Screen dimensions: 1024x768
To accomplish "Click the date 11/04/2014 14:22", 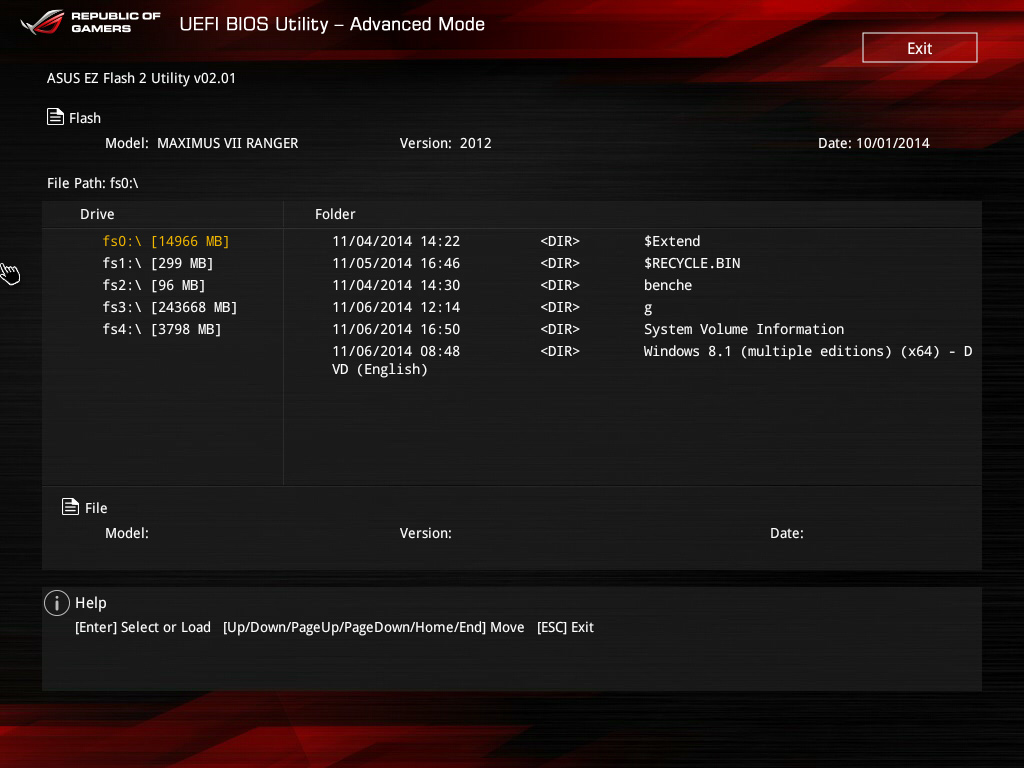I will pos(396,241).
